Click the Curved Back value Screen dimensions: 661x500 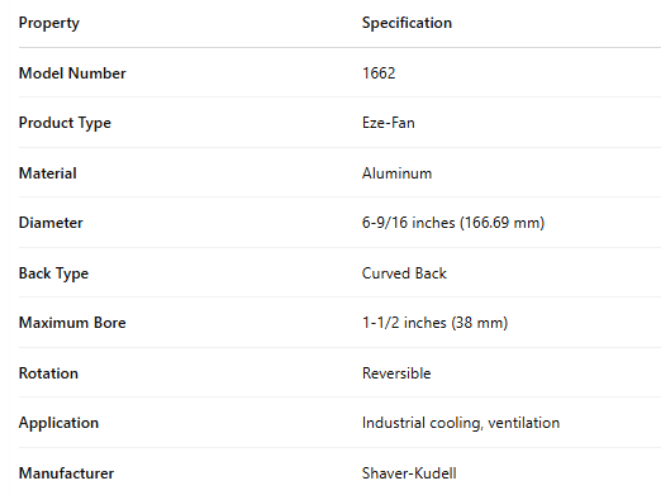(x=404, y=273)
